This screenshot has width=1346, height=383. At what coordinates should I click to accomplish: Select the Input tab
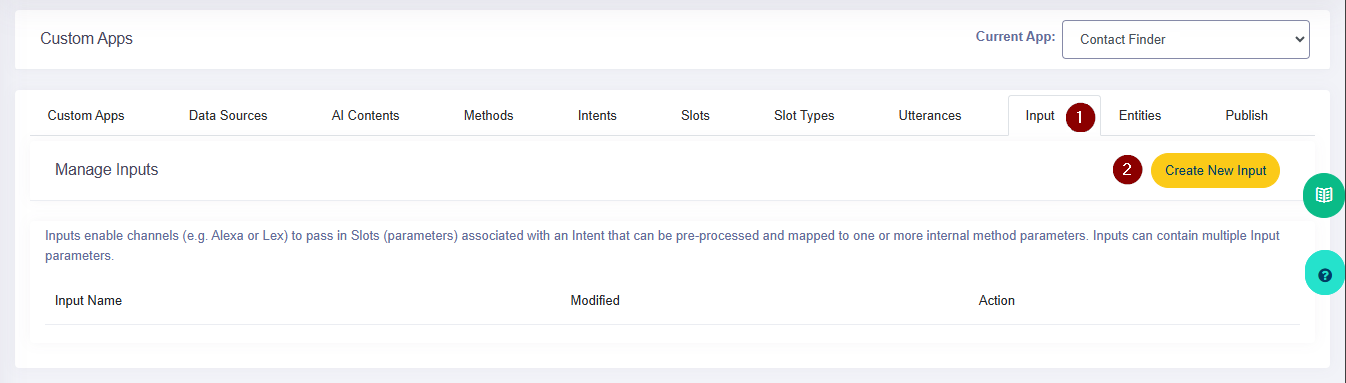1040,115
